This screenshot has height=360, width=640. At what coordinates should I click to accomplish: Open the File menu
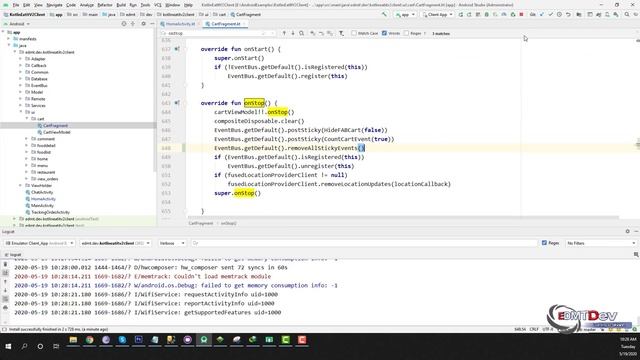pyautogui.click(x=16, y=5)
